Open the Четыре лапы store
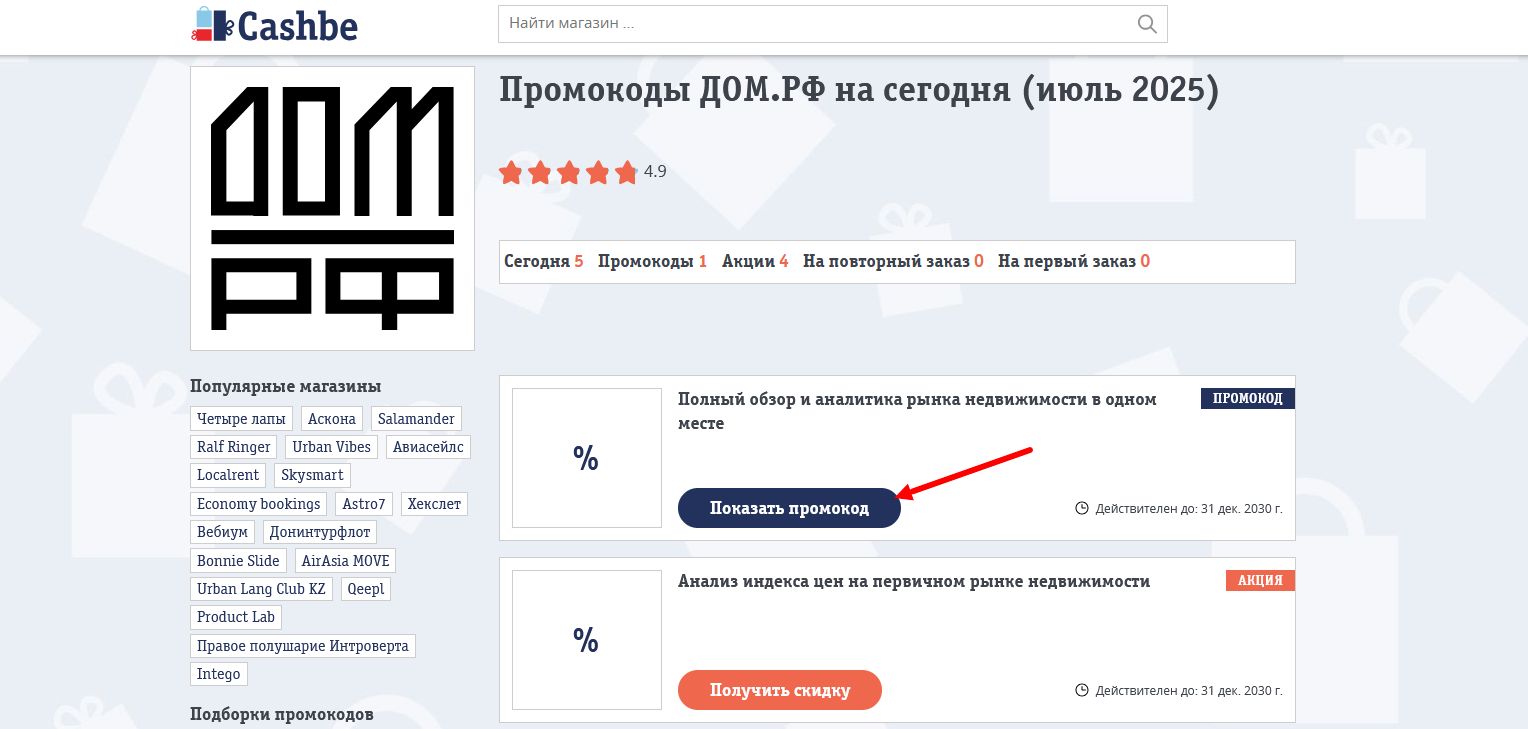 click(x=241, y=419)
